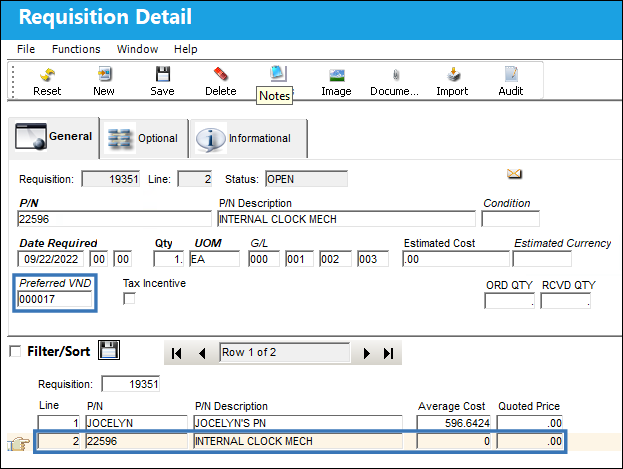
Task: Open Notes from the toolbar
Action: (x=278, y=74)
